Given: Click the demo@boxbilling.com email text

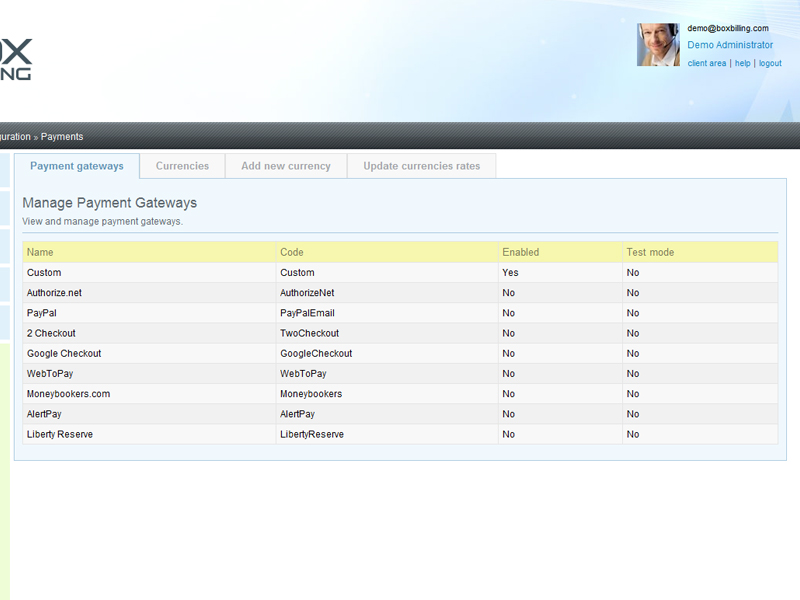Looking at the screenshot, I should 728,28.
